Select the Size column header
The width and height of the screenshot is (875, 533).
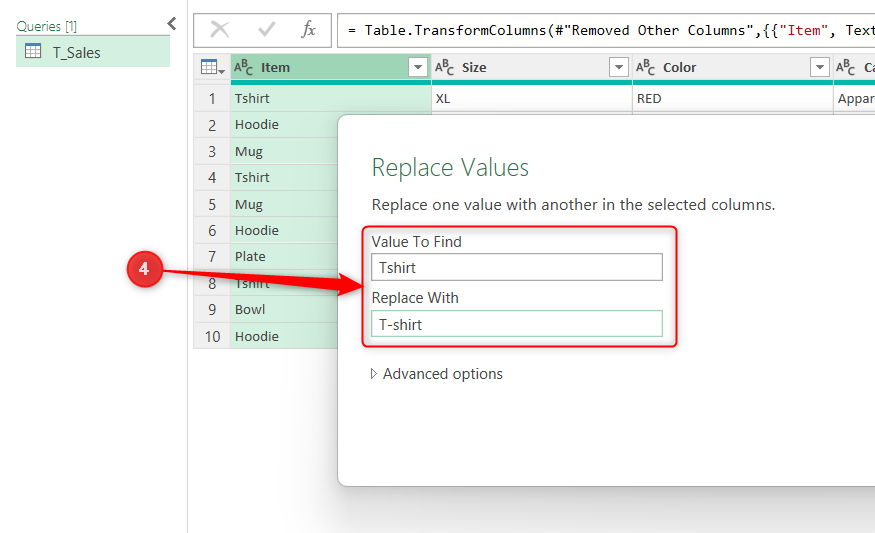tap(531, 68)
